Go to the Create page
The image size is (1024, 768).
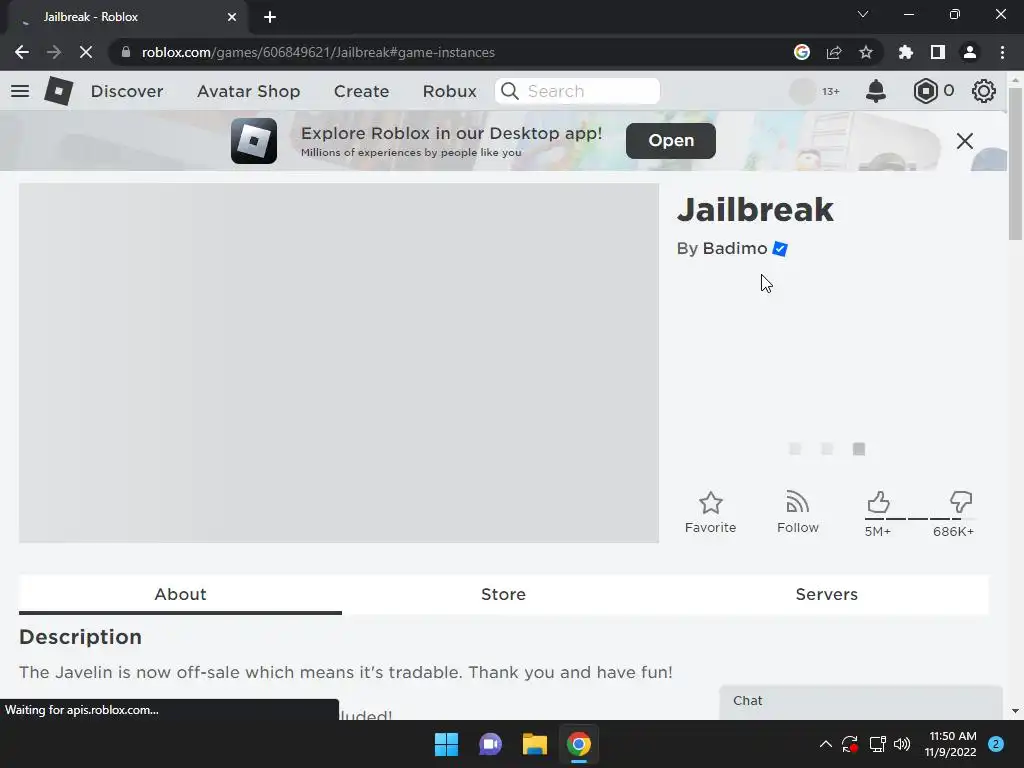(362, 91)
